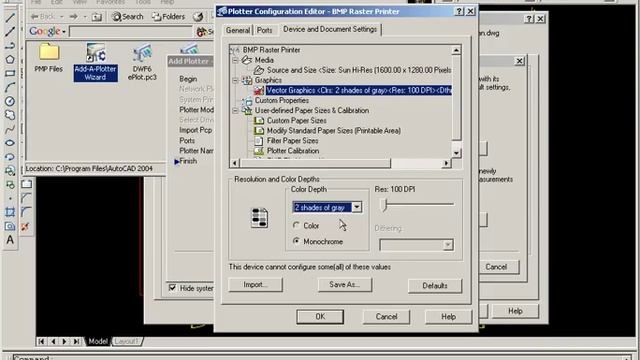Click the Begin step in wizard list
Screen dimensions: 640x360
pyautogui.click(x=188, y=79)
